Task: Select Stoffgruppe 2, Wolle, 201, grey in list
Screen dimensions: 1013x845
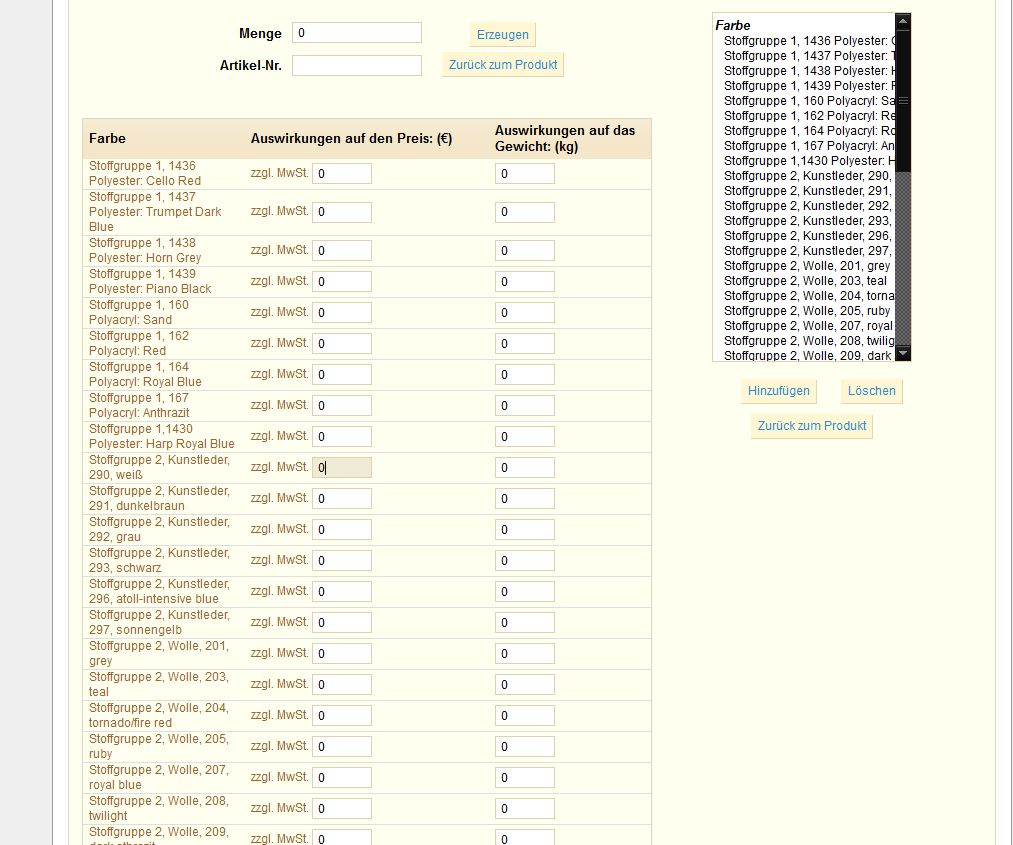Action: 807,266
